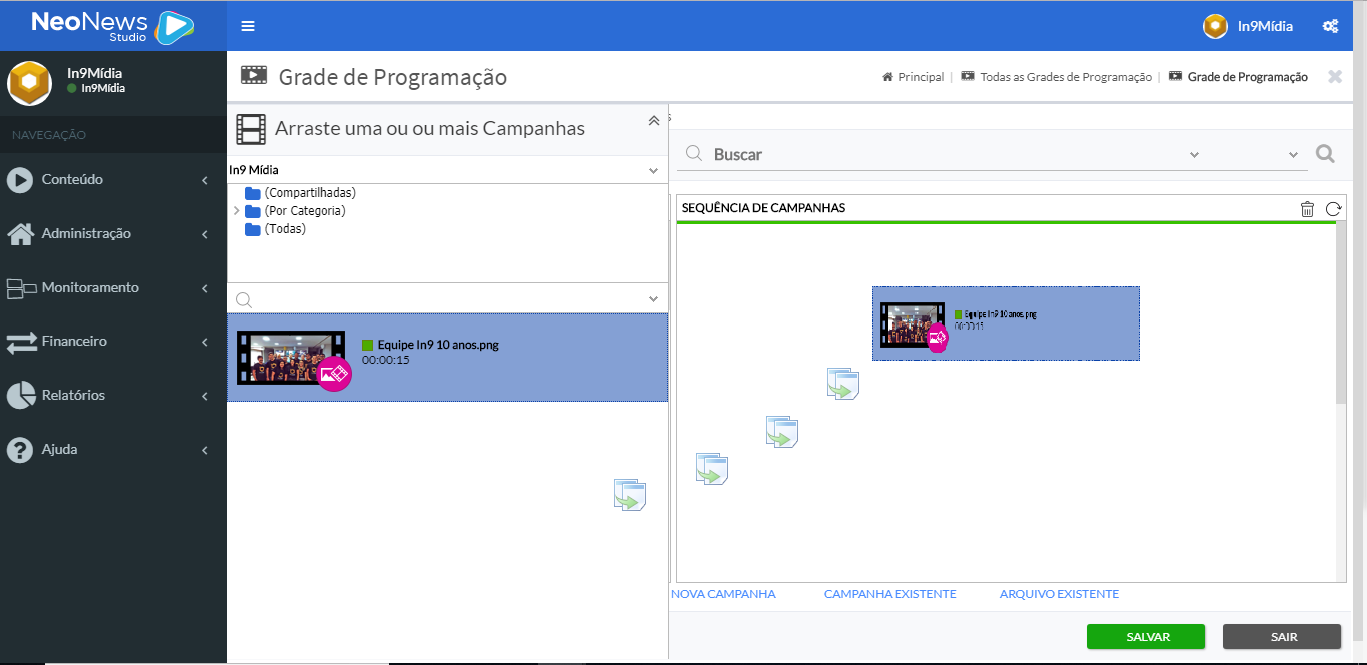Image resolution: width=1367 pixels, height=665 pixels.
Task: Click the pink media badge on Equipe In9 thumbnail
Action: click(x=334, y=373)
